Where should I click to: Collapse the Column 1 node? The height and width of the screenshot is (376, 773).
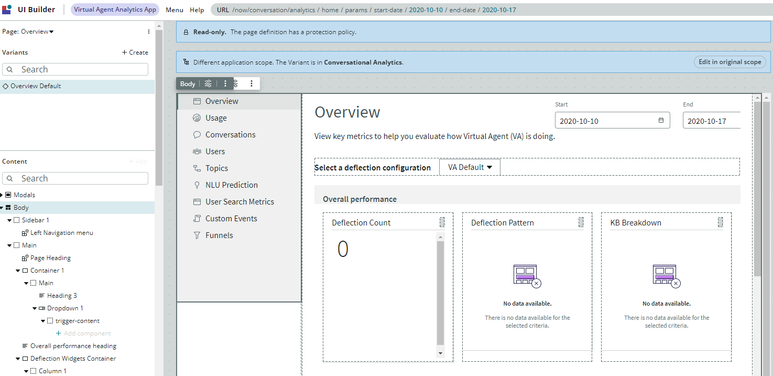tap(26, 371)
